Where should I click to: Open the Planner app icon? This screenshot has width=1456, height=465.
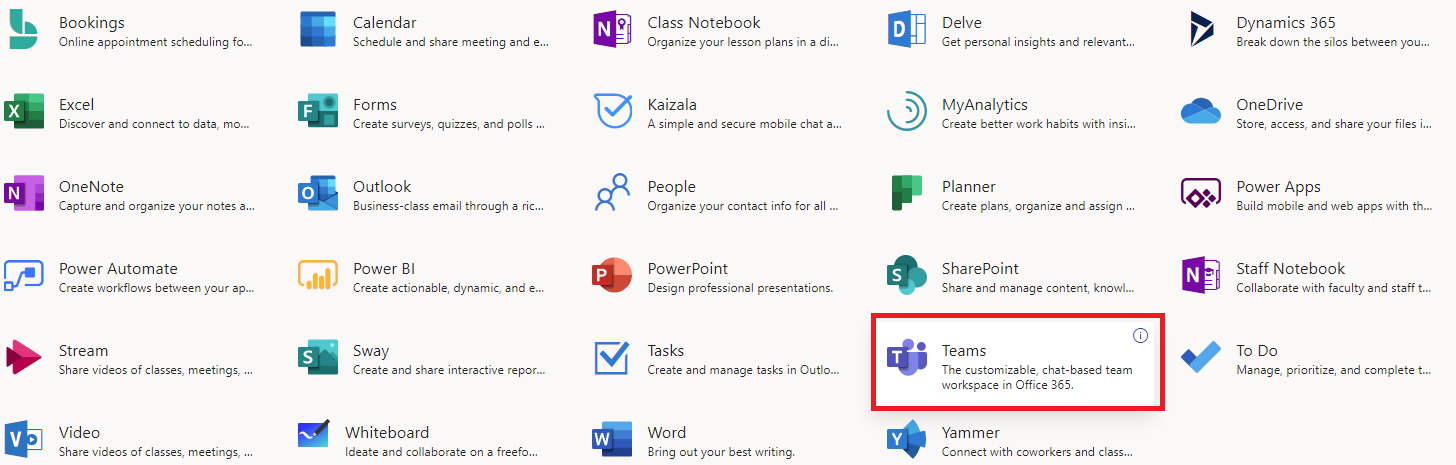906,194
